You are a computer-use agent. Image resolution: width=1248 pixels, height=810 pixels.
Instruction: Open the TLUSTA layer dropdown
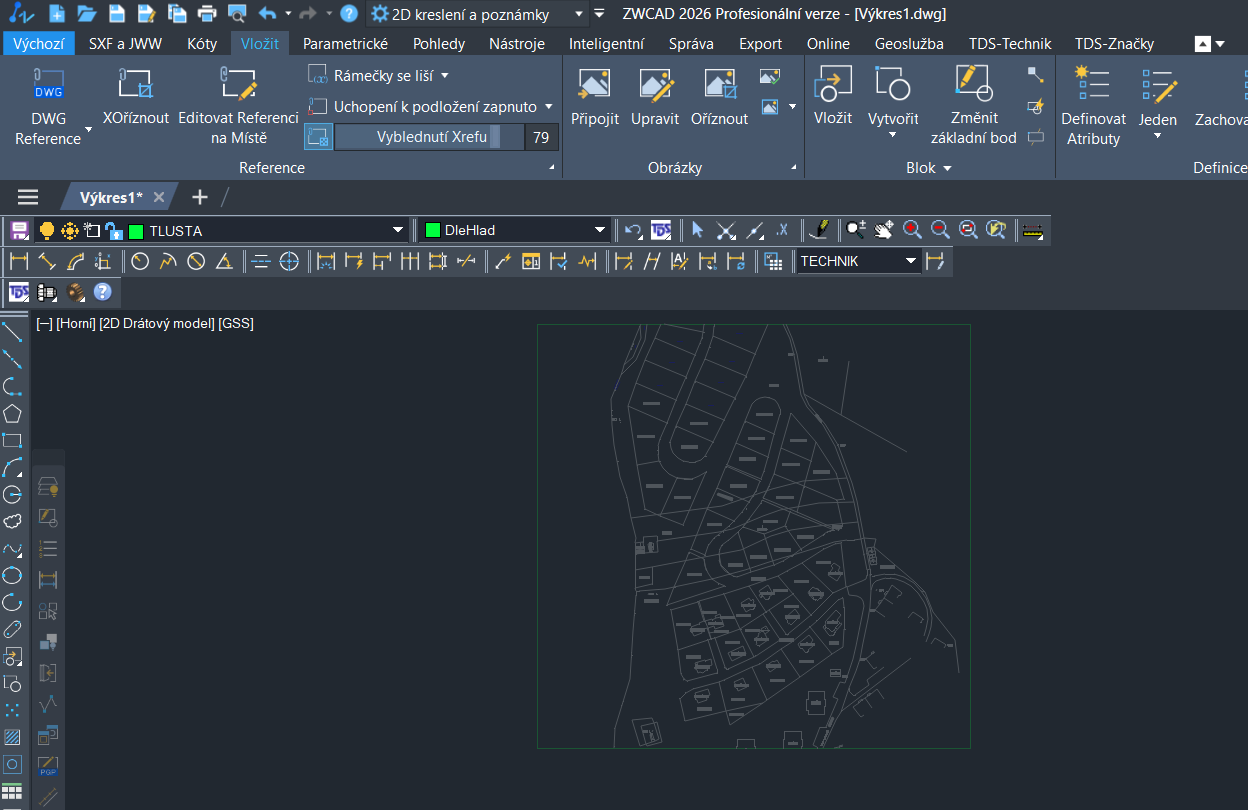click(x=400, y=231)
